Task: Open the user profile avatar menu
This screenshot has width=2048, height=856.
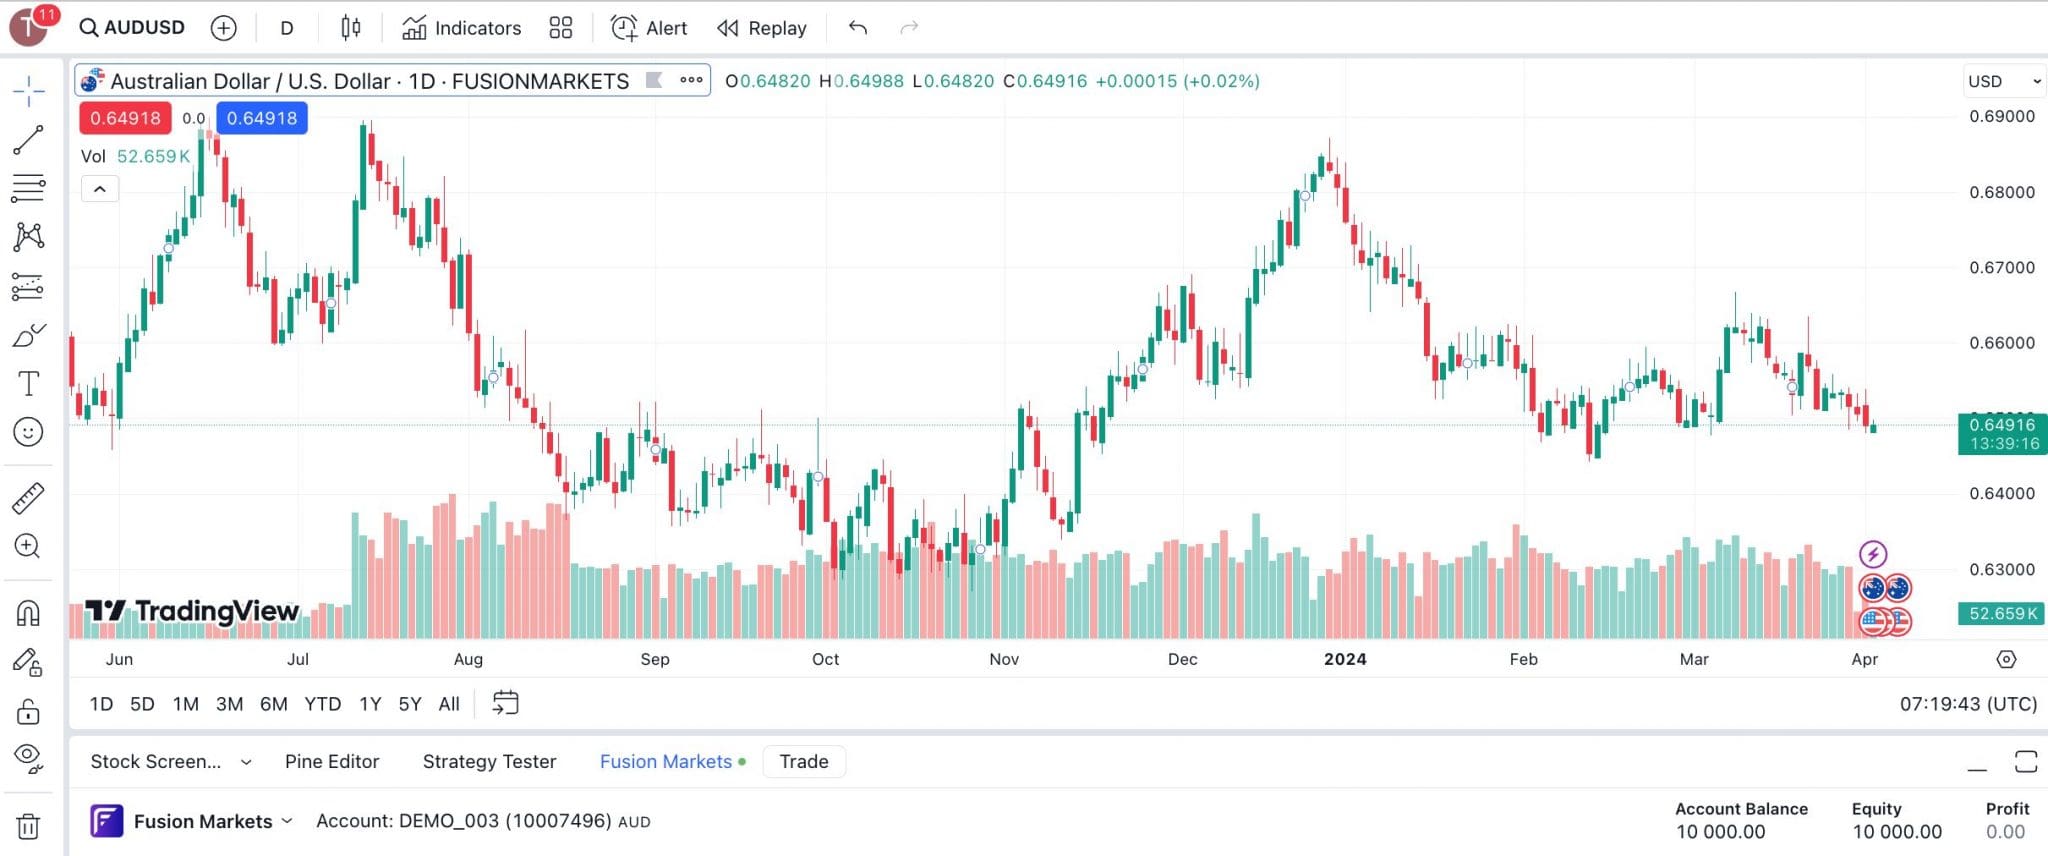Action: click(28, 27)
